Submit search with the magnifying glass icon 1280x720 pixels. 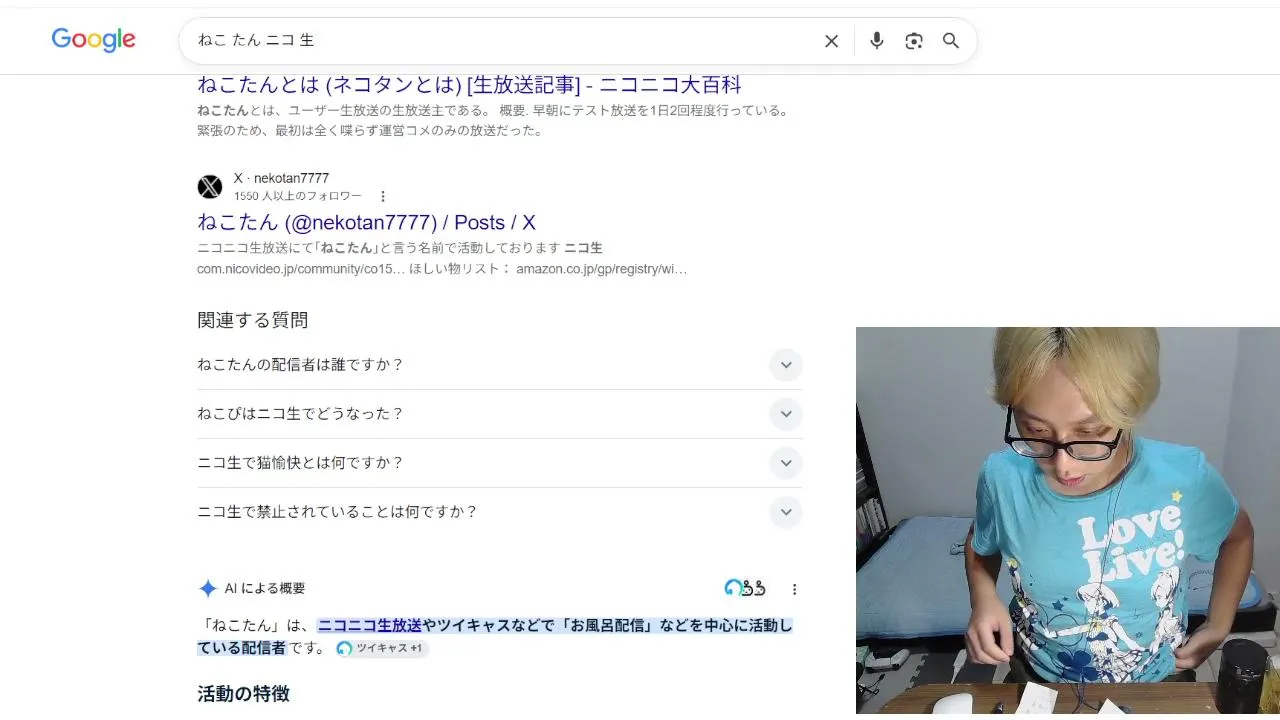click(951, 41)
